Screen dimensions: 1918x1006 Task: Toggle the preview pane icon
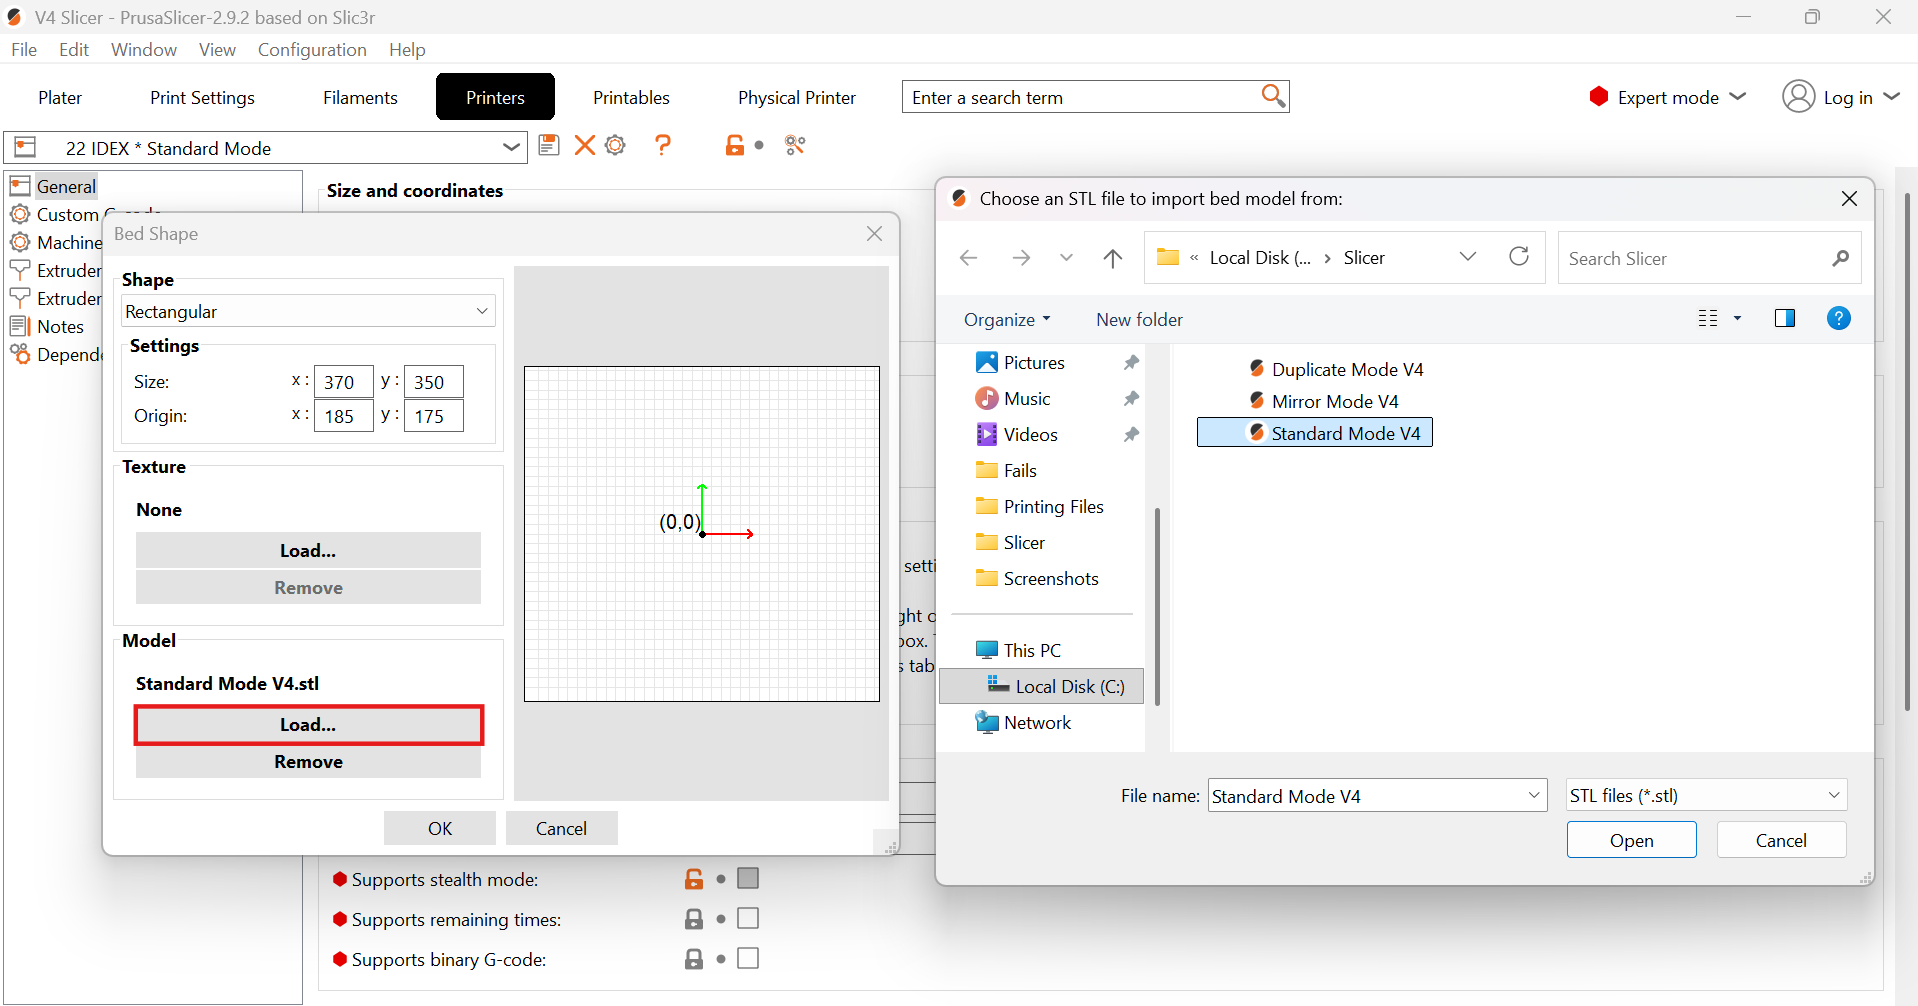click(x=1785, y=318)
